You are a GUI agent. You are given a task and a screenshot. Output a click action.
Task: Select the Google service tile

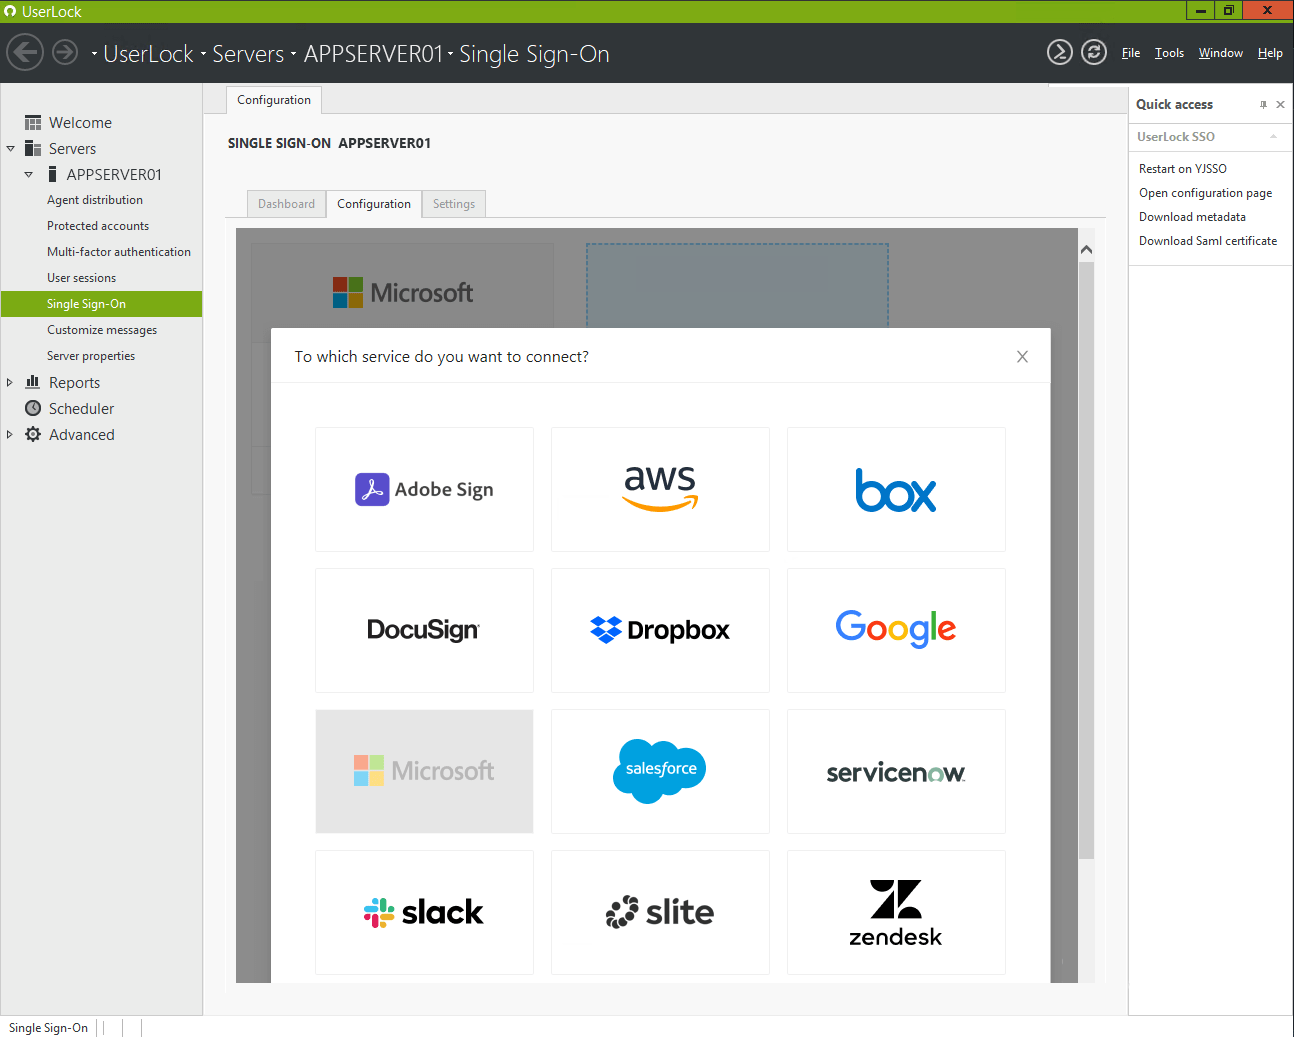coord(896,630)
